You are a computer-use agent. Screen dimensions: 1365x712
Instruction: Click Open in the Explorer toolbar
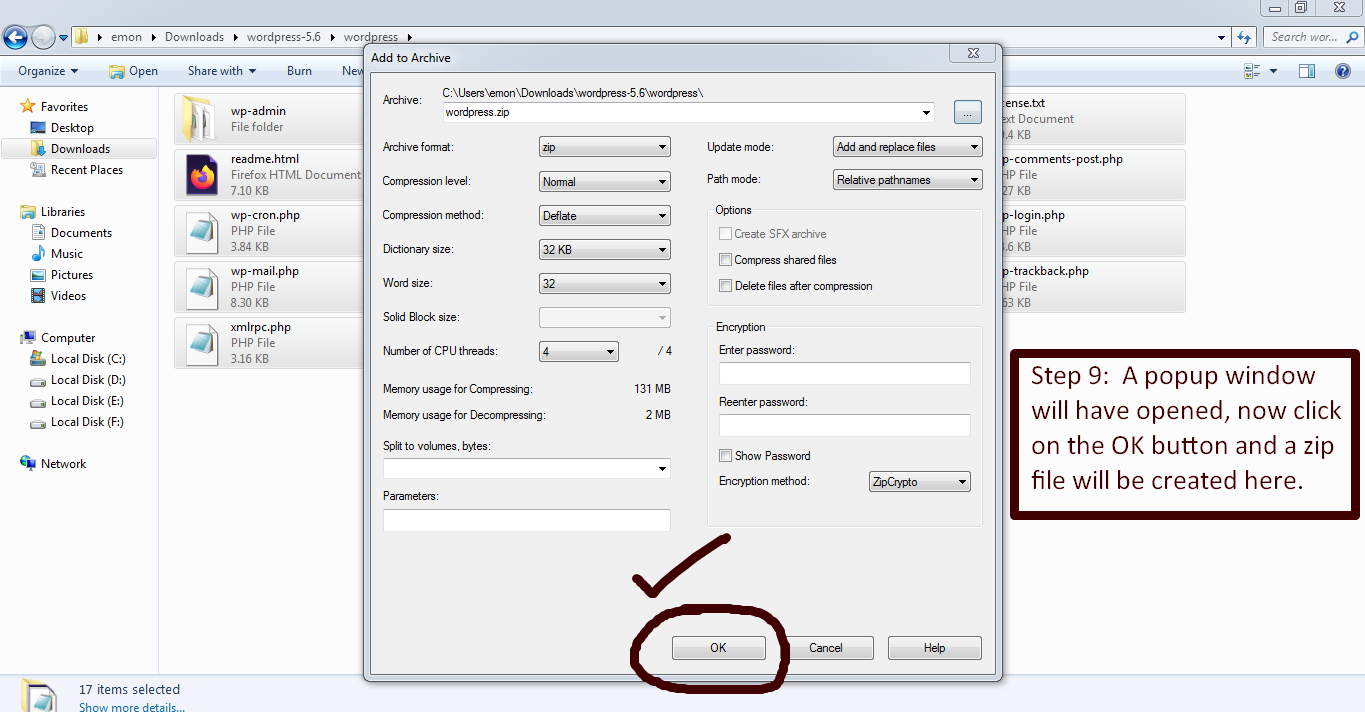pyautogui.click(x=134, y=71)
